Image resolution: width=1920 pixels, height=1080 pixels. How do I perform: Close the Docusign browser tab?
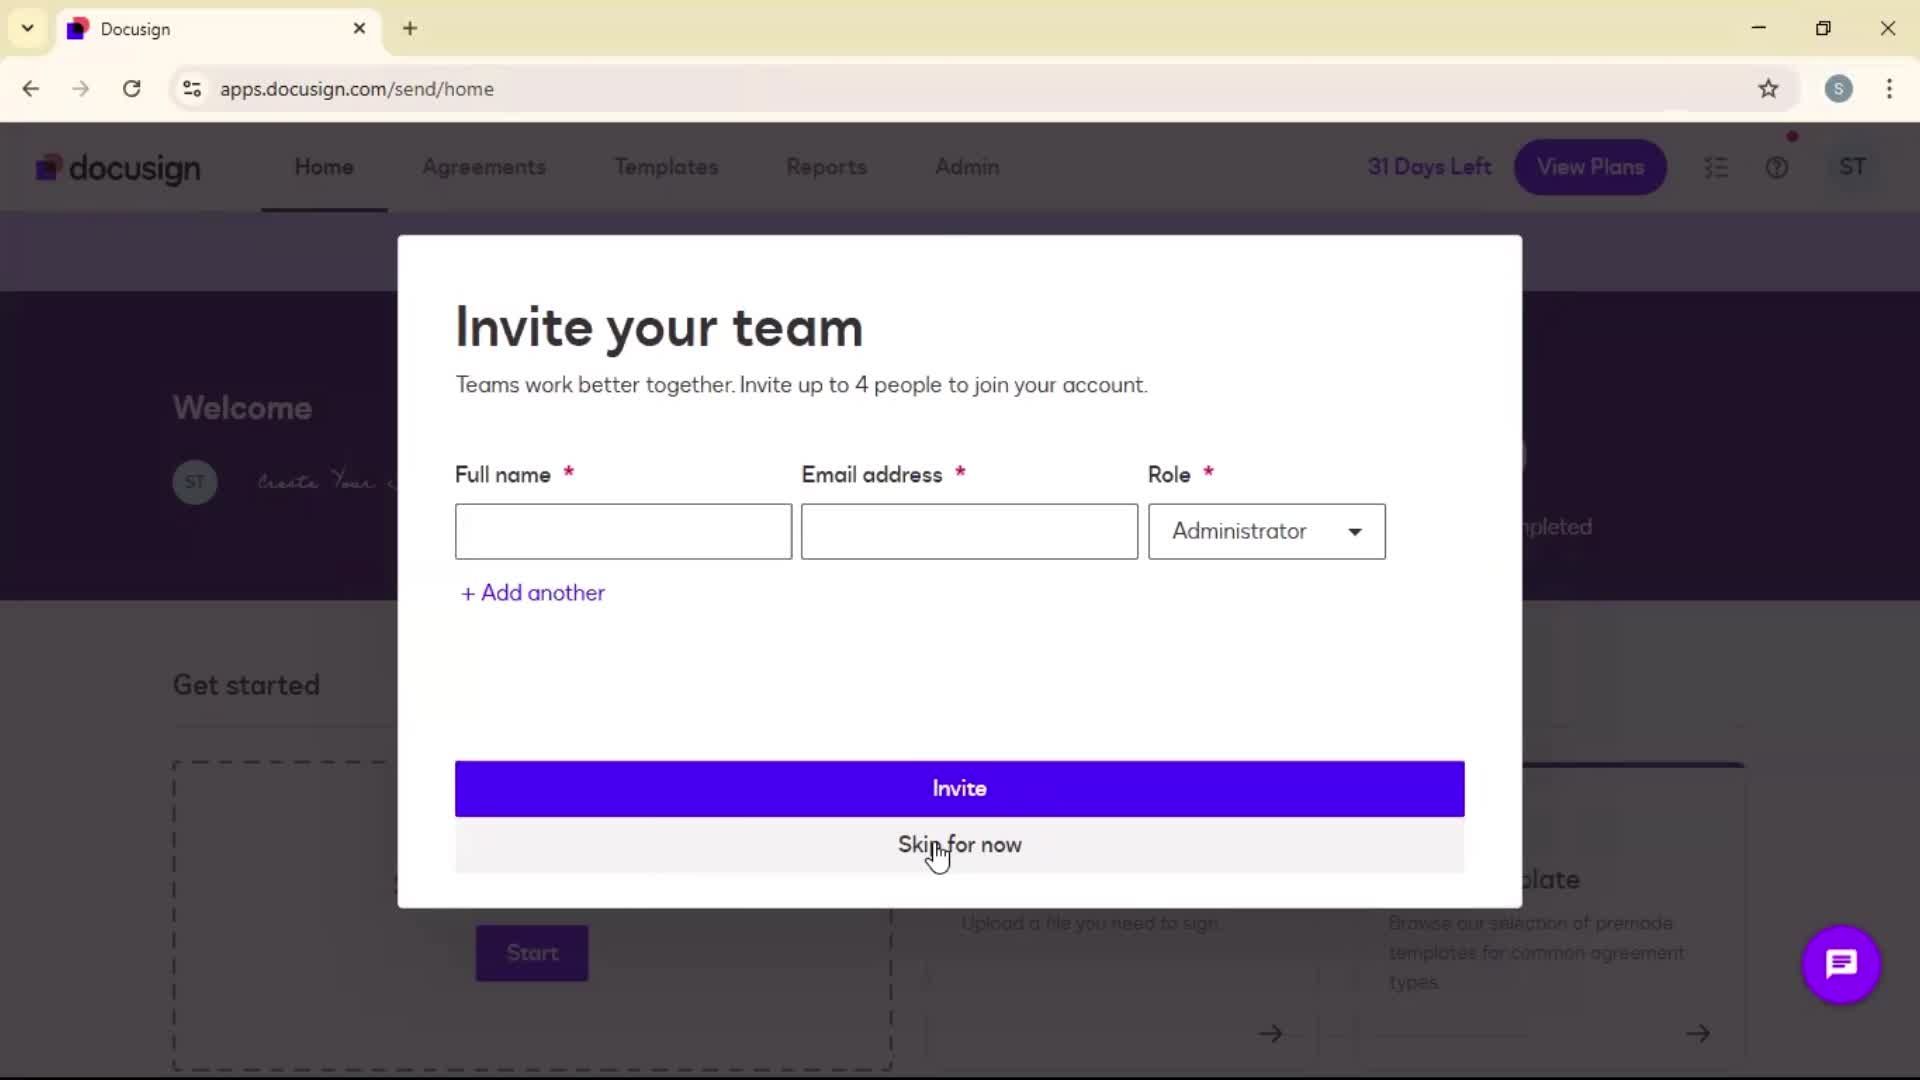tap(359, 29)
